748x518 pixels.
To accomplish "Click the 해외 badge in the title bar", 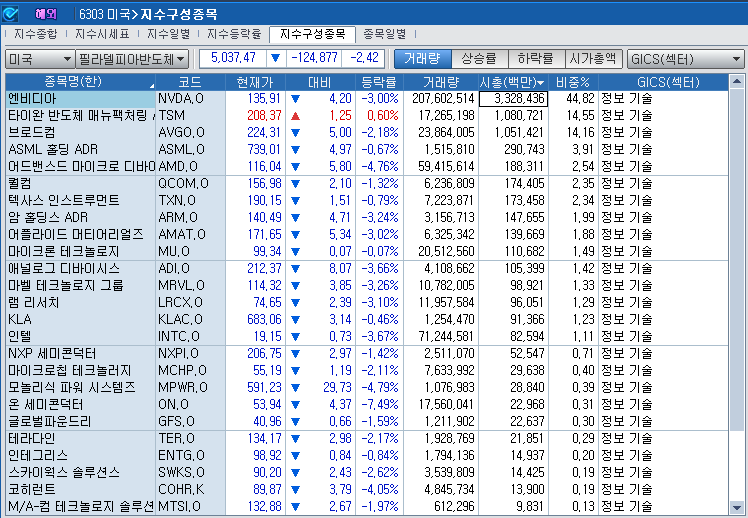I will pyautogui.click(x=46, y=12).
